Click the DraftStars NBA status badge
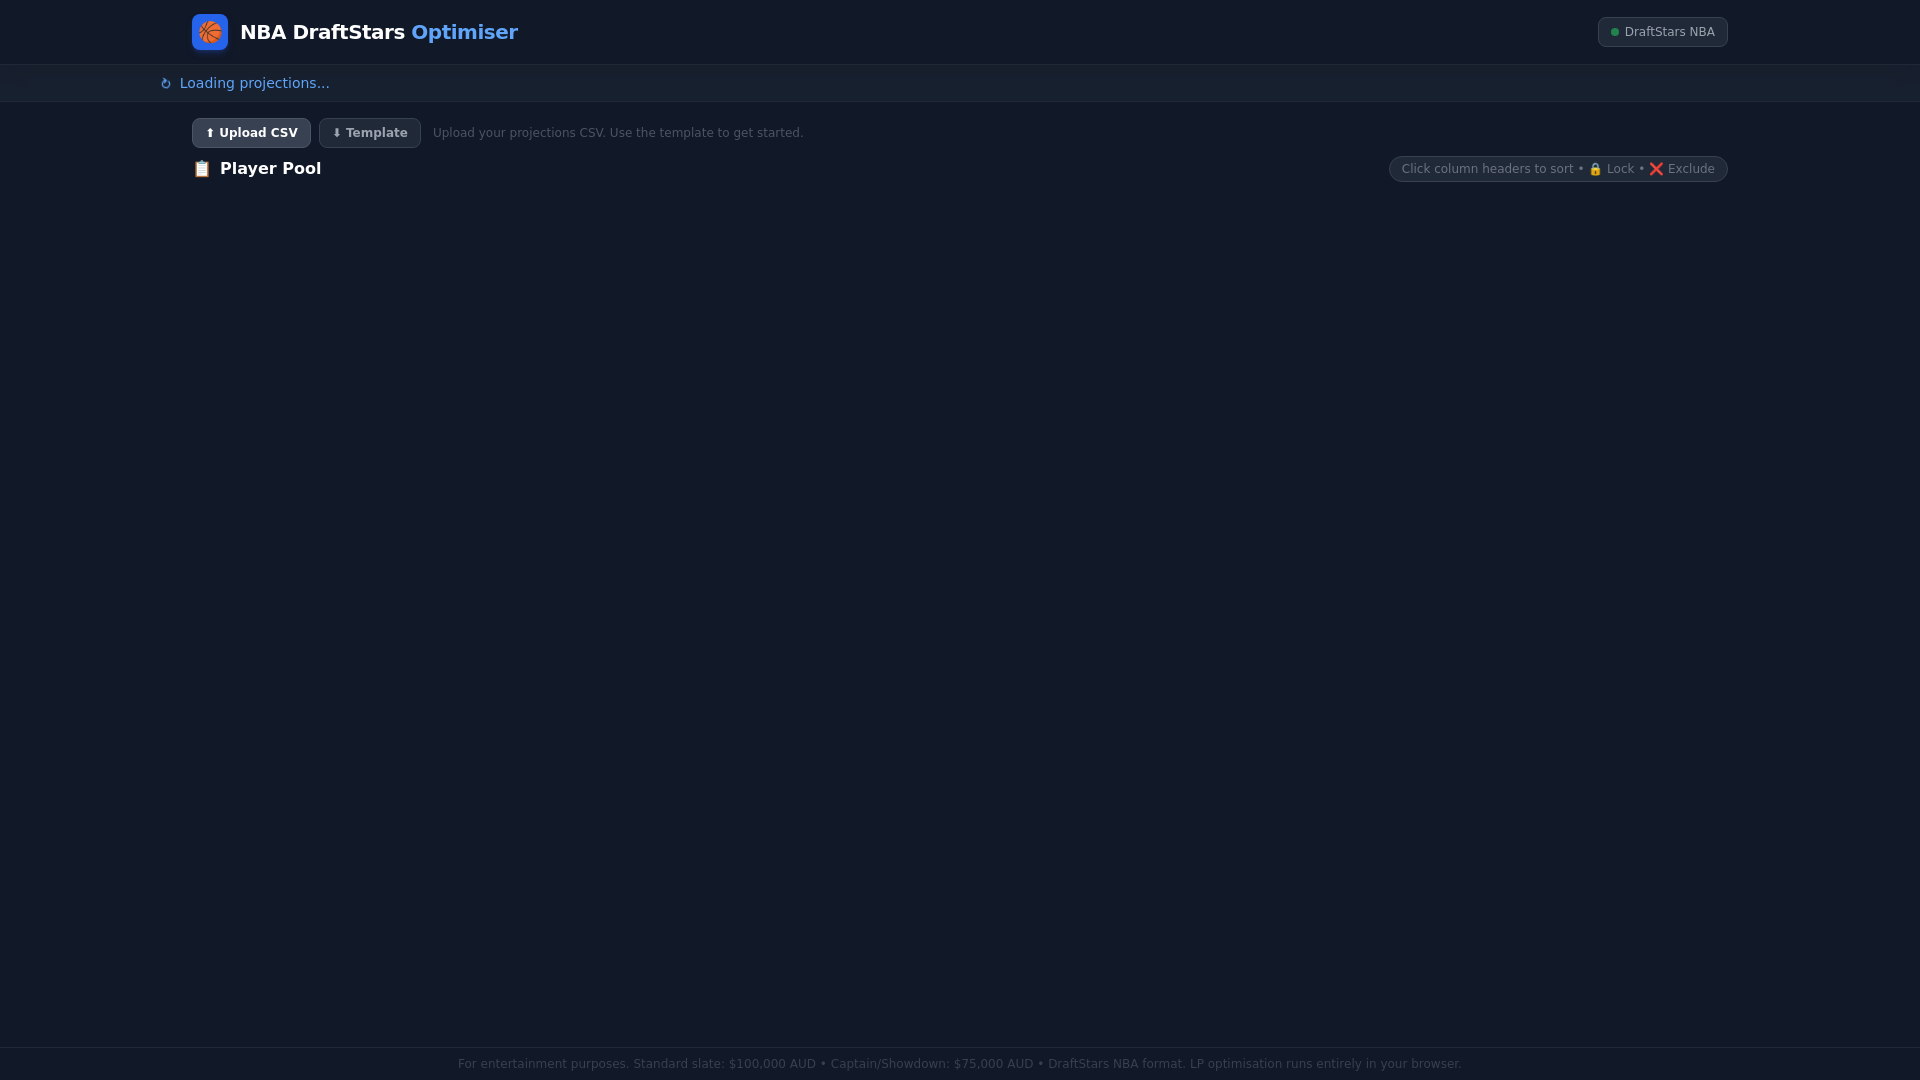 [x=1662, y=32]
